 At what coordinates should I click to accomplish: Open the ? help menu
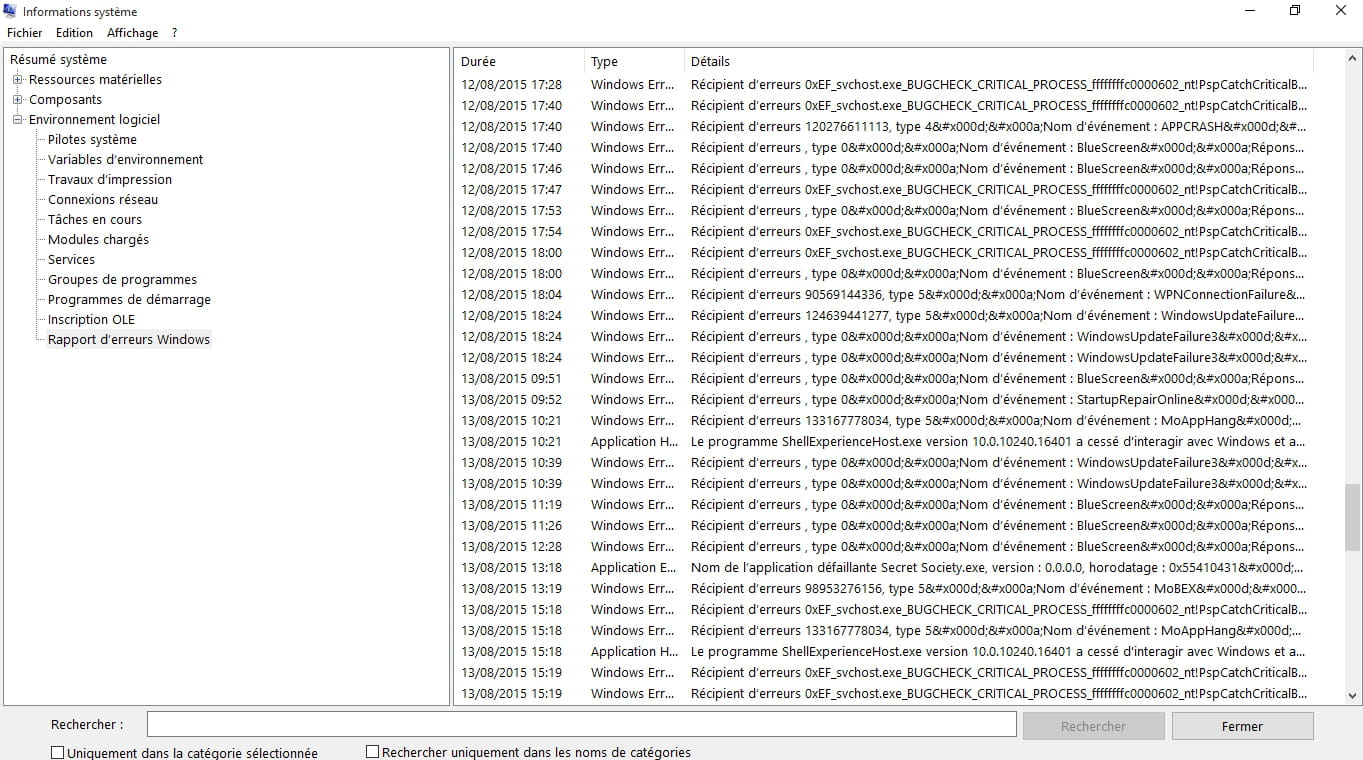click(x=174, y=33)
